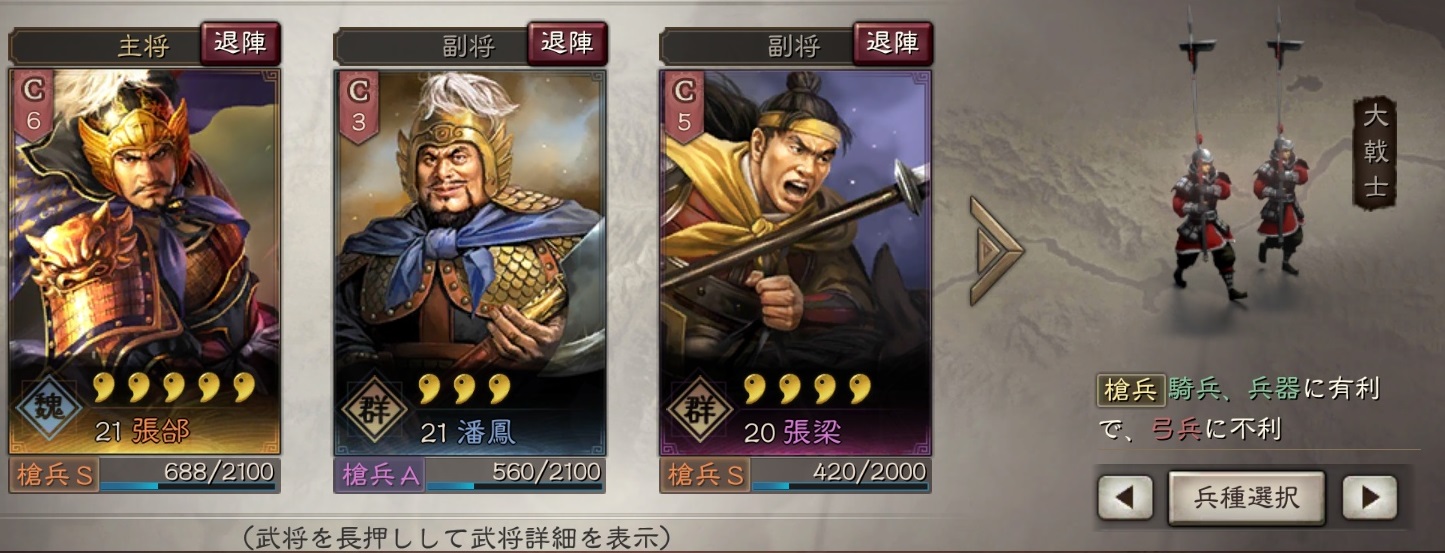
Task: Click the 魏 faction emblem on 張郃
Action: [49, 407]
